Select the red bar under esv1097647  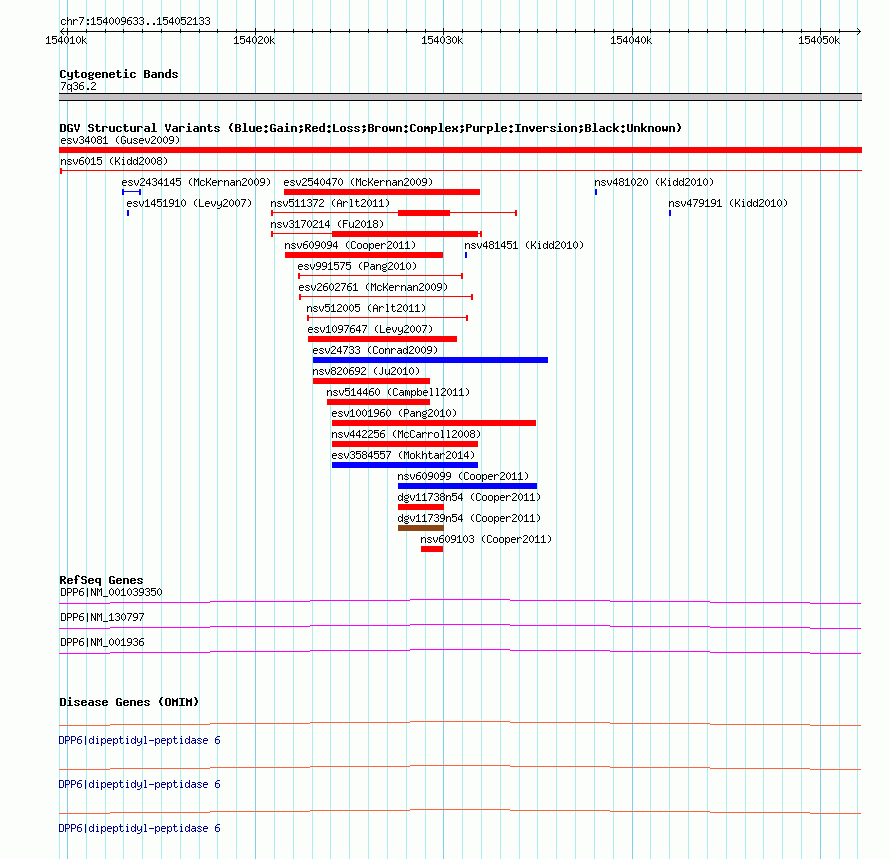coord(383,339)
